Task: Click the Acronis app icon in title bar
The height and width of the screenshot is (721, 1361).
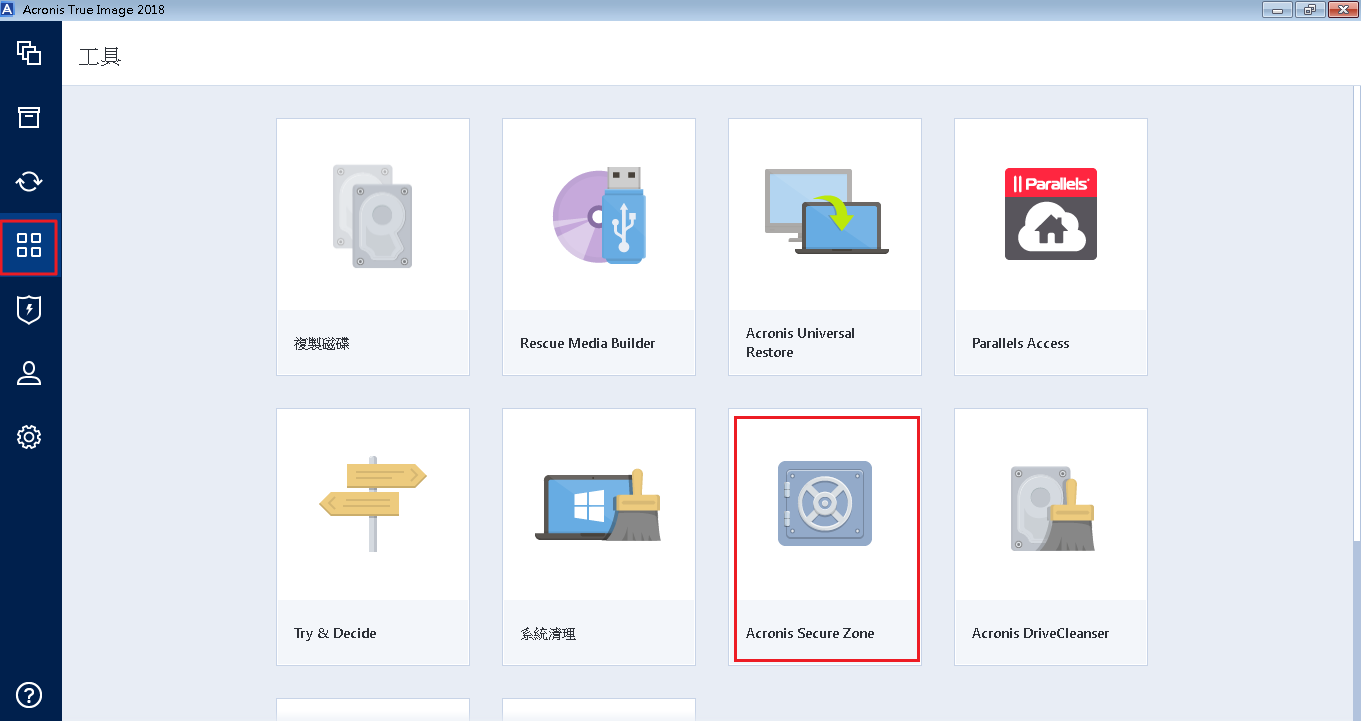Action: [9, 10]
